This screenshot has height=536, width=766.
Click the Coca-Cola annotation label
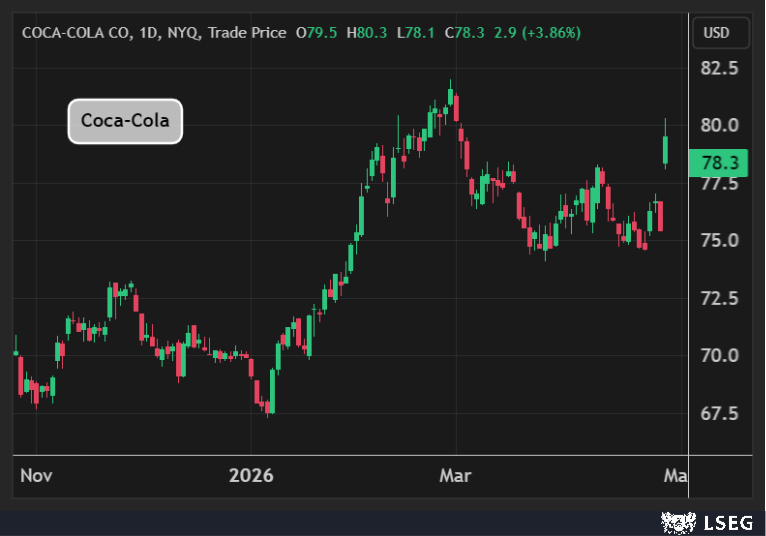click(125, 122)
